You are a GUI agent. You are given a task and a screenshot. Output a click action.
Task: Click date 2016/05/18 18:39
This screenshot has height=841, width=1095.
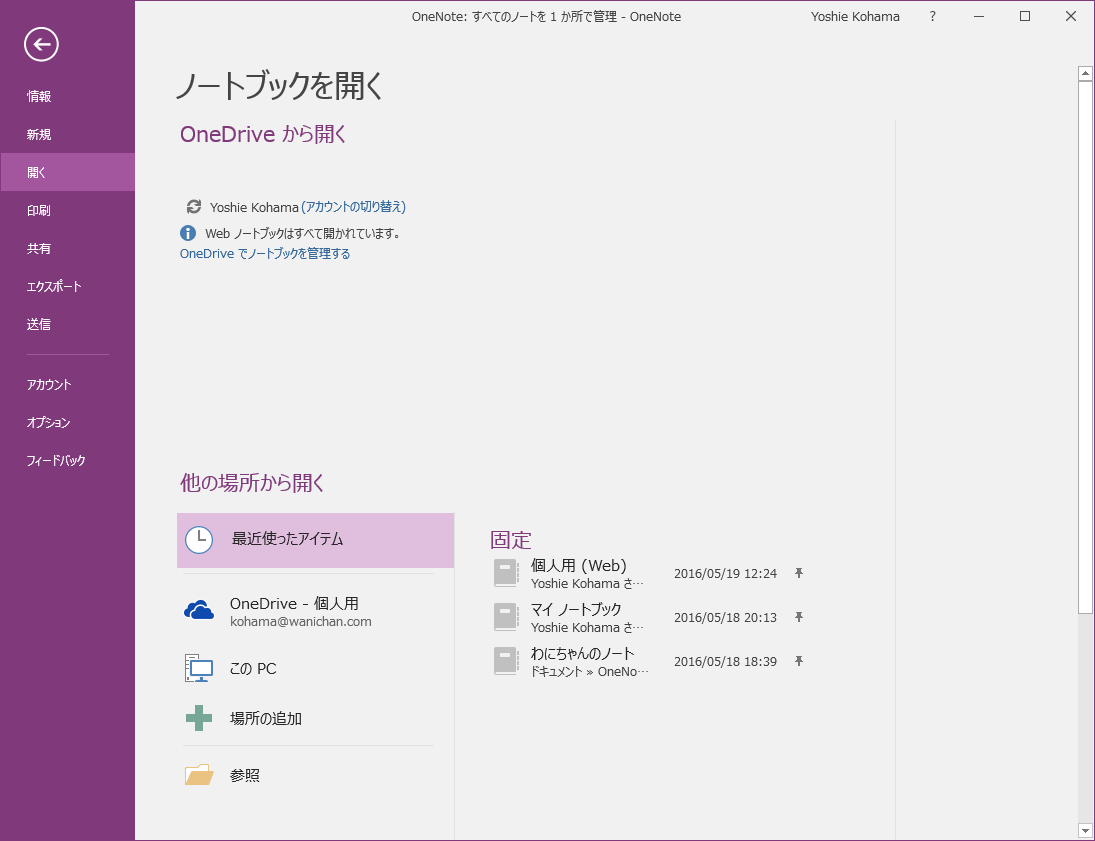pos(725,661)
